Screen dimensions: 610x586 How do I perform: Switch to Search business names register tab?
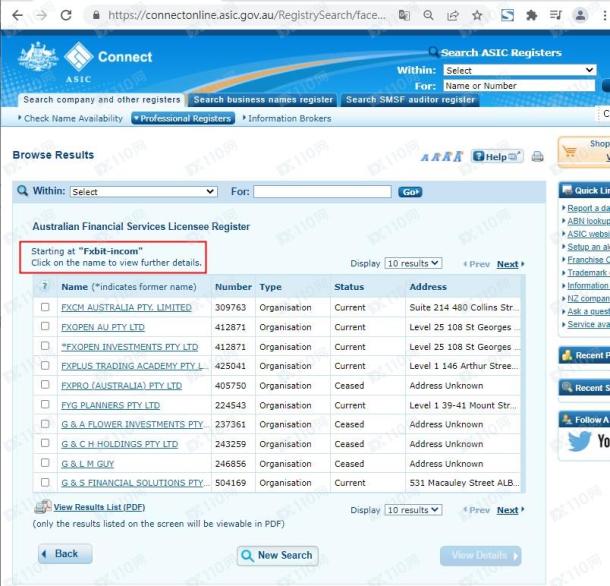pyautogui.click(x=263, y=100)
